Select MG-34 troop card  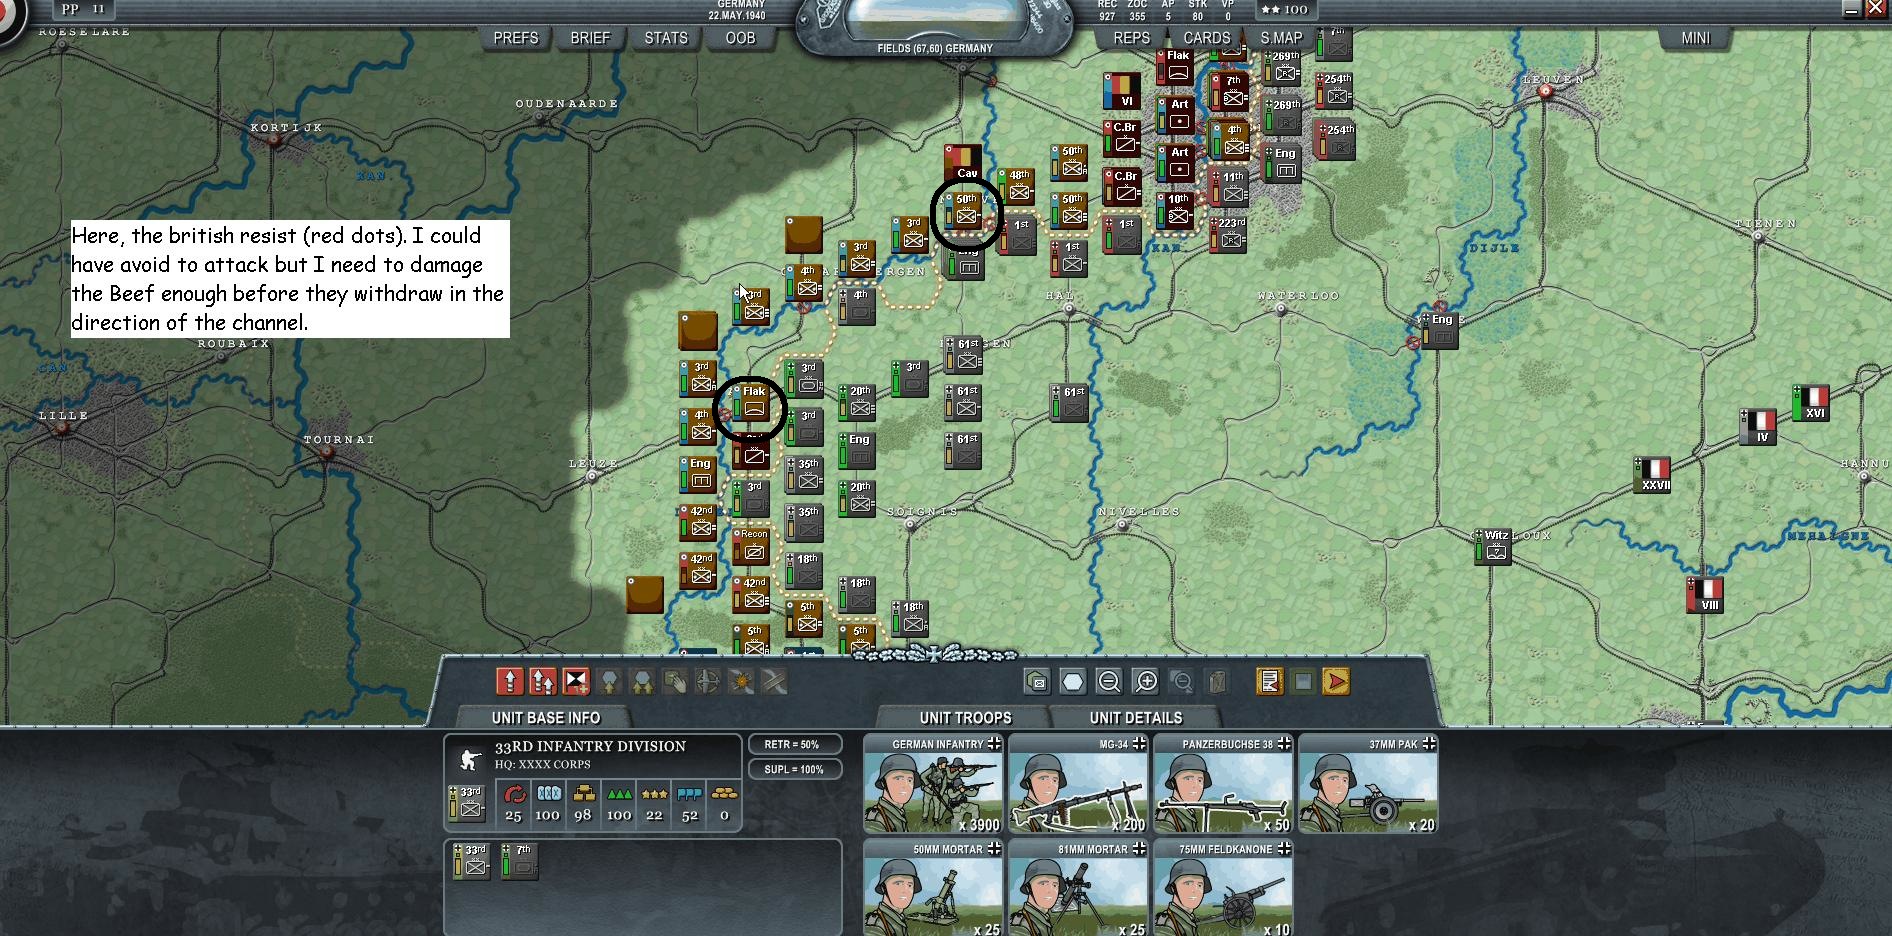click(1078, 784)
